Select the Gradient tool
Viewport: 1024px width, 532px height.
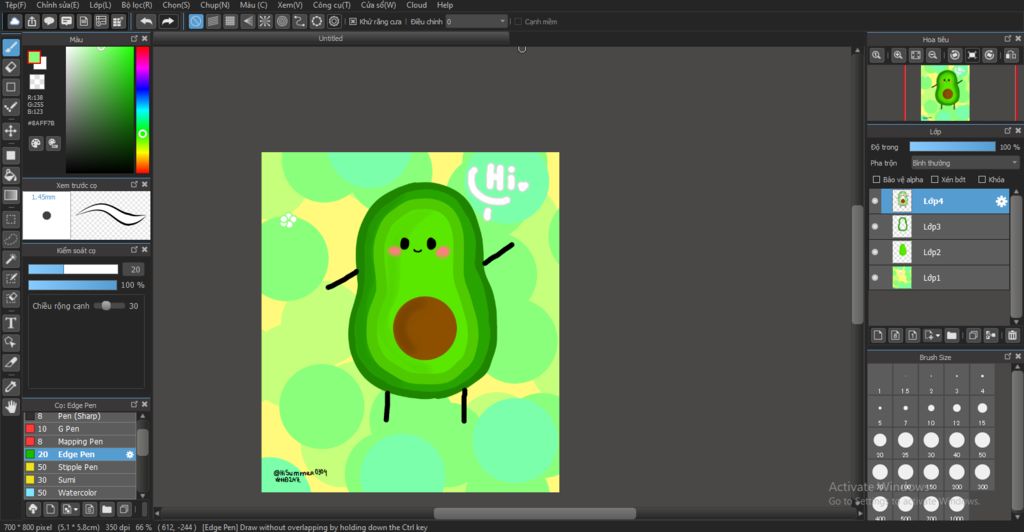(11, 195)
